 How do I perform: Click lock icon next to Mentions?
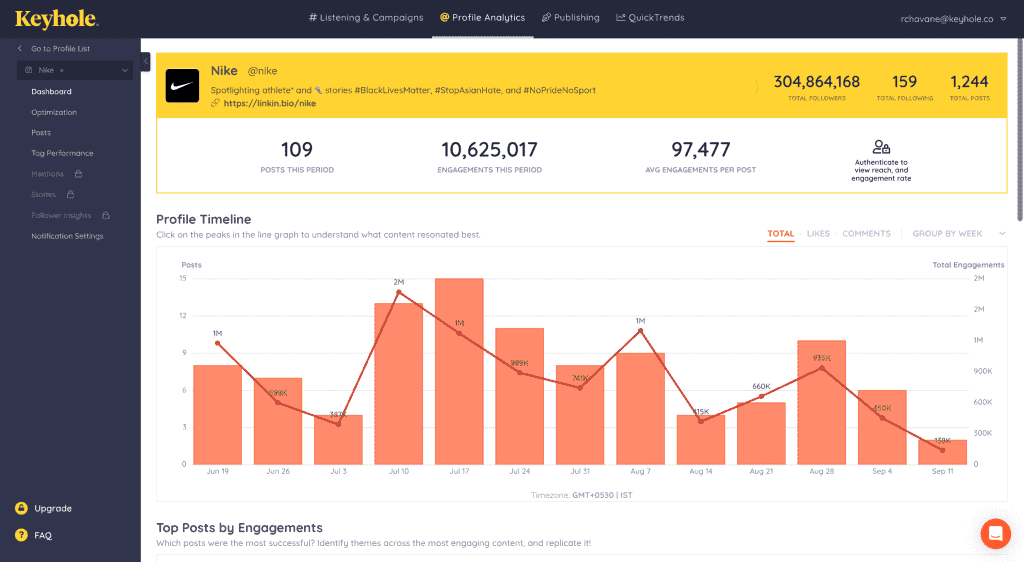tap(78, 174)
